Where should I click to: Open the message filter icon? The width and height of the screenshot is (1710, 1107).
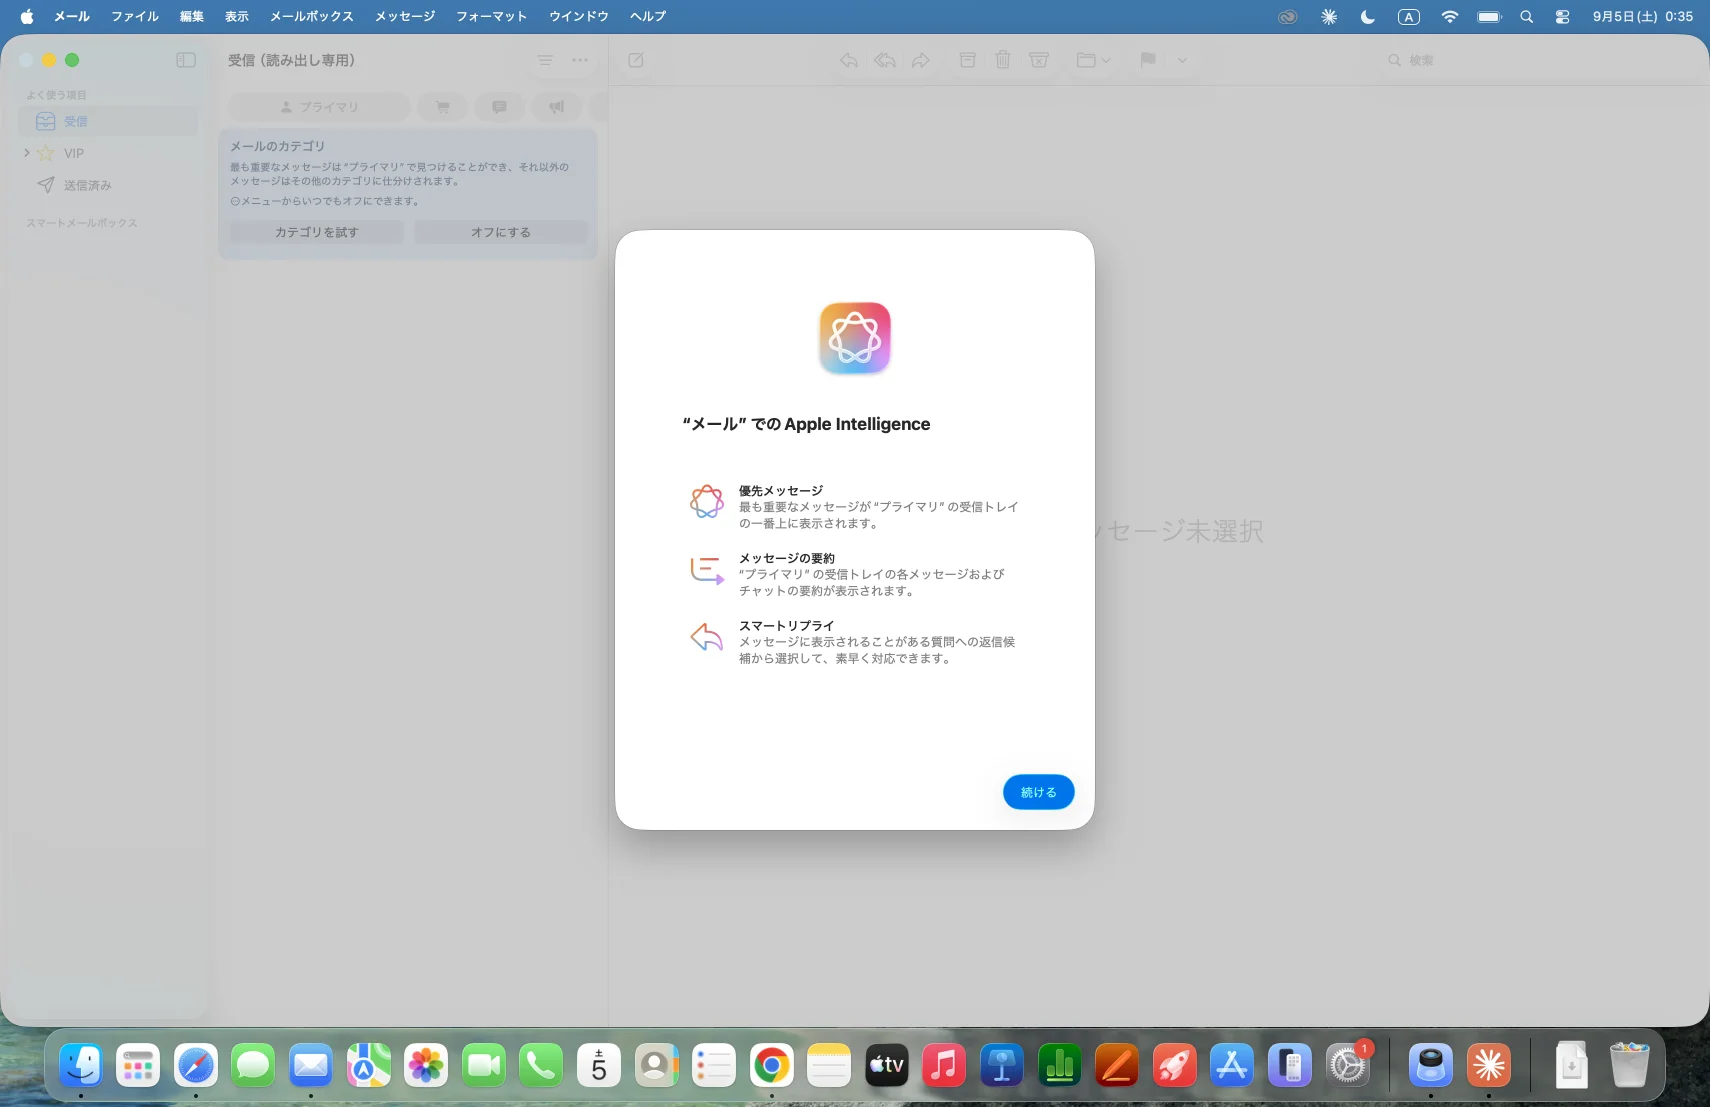click(545, 60)
